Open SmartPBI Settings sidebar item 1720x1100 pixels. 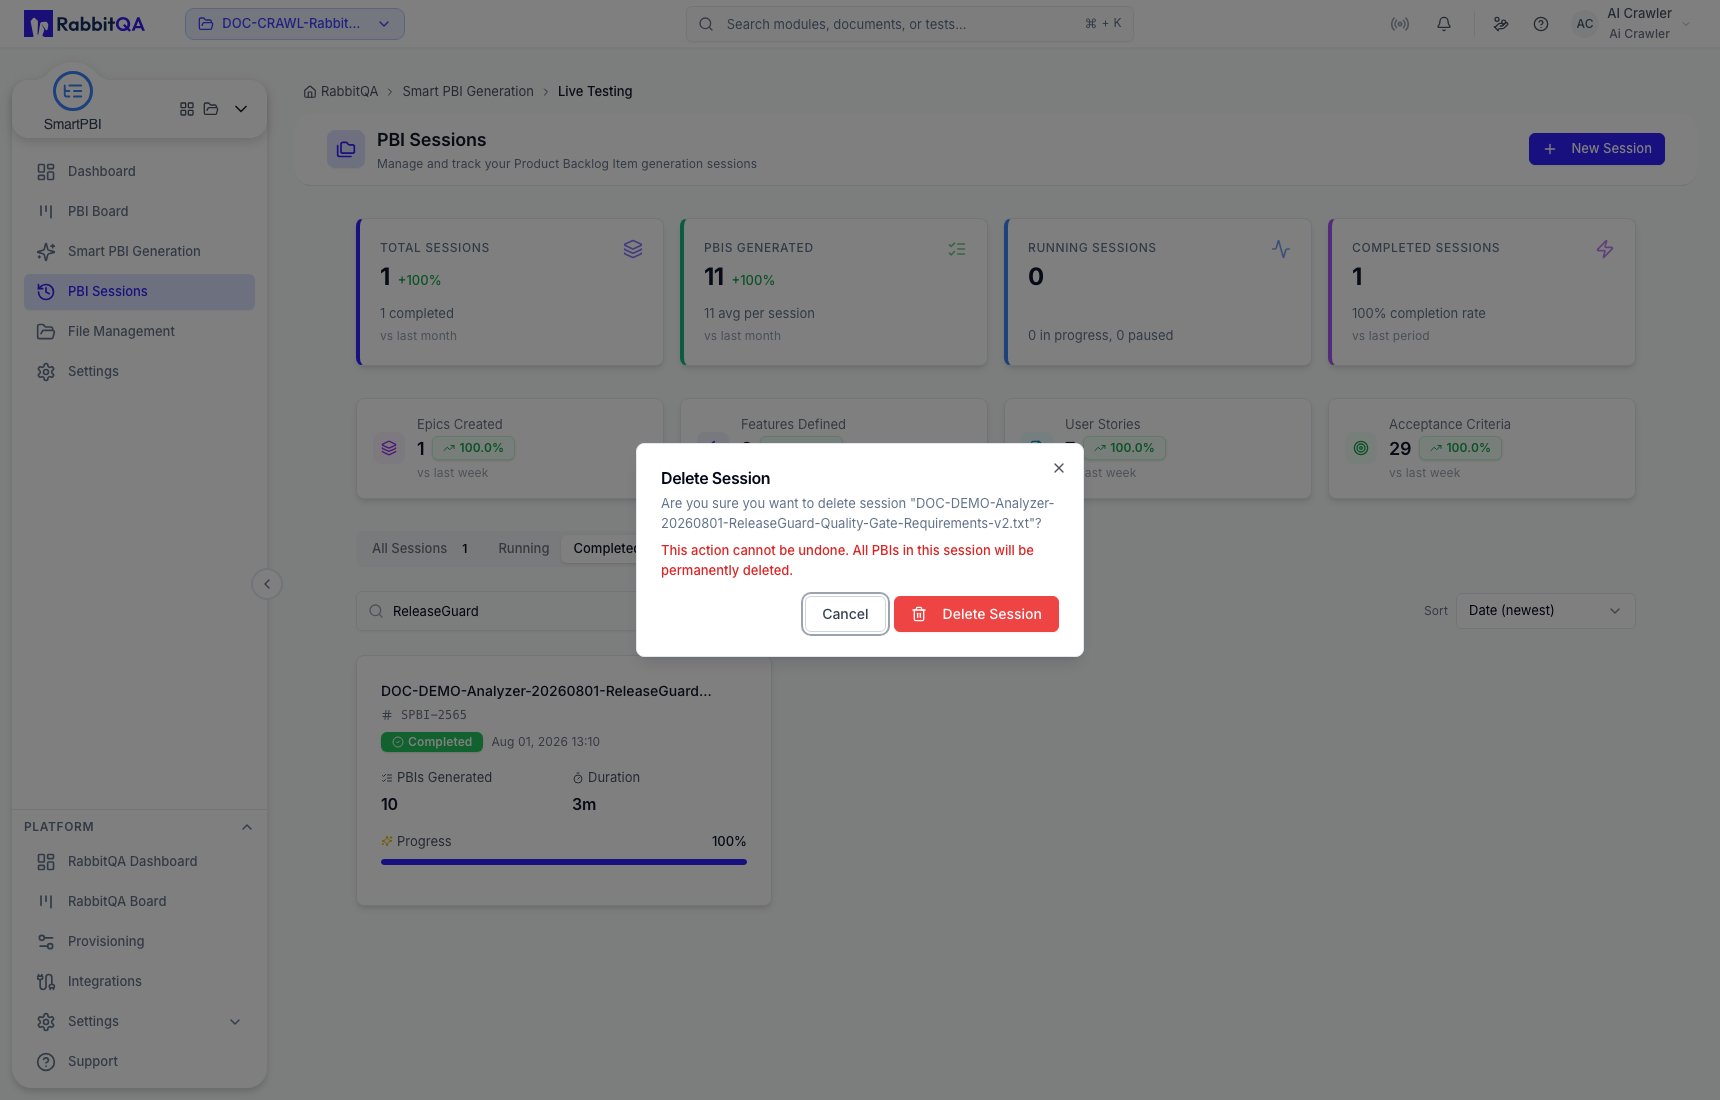click(x=139, y=372)
